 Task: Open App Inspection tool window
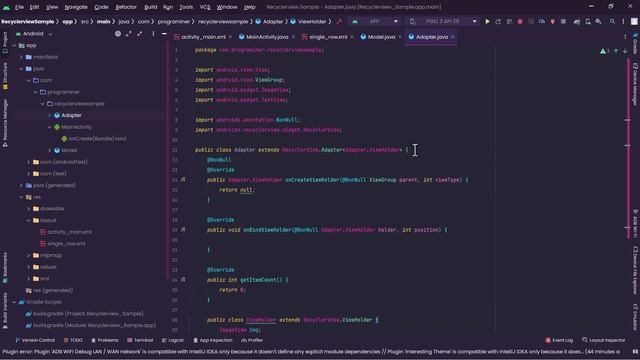[213, 340]
